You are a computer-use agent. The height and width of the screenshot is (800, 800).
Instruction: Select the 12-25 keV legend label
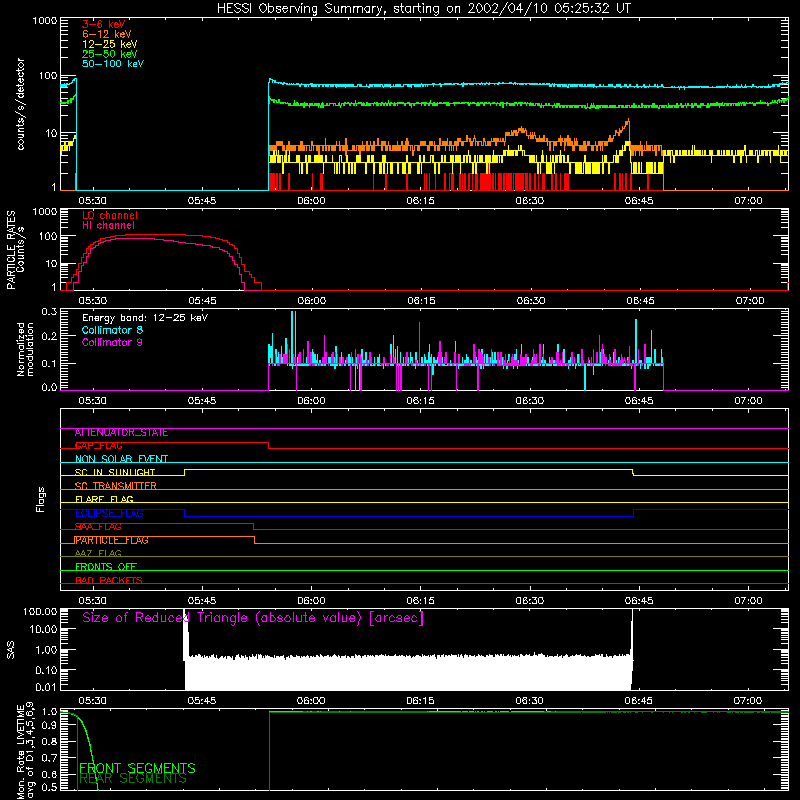pos(110,44)
